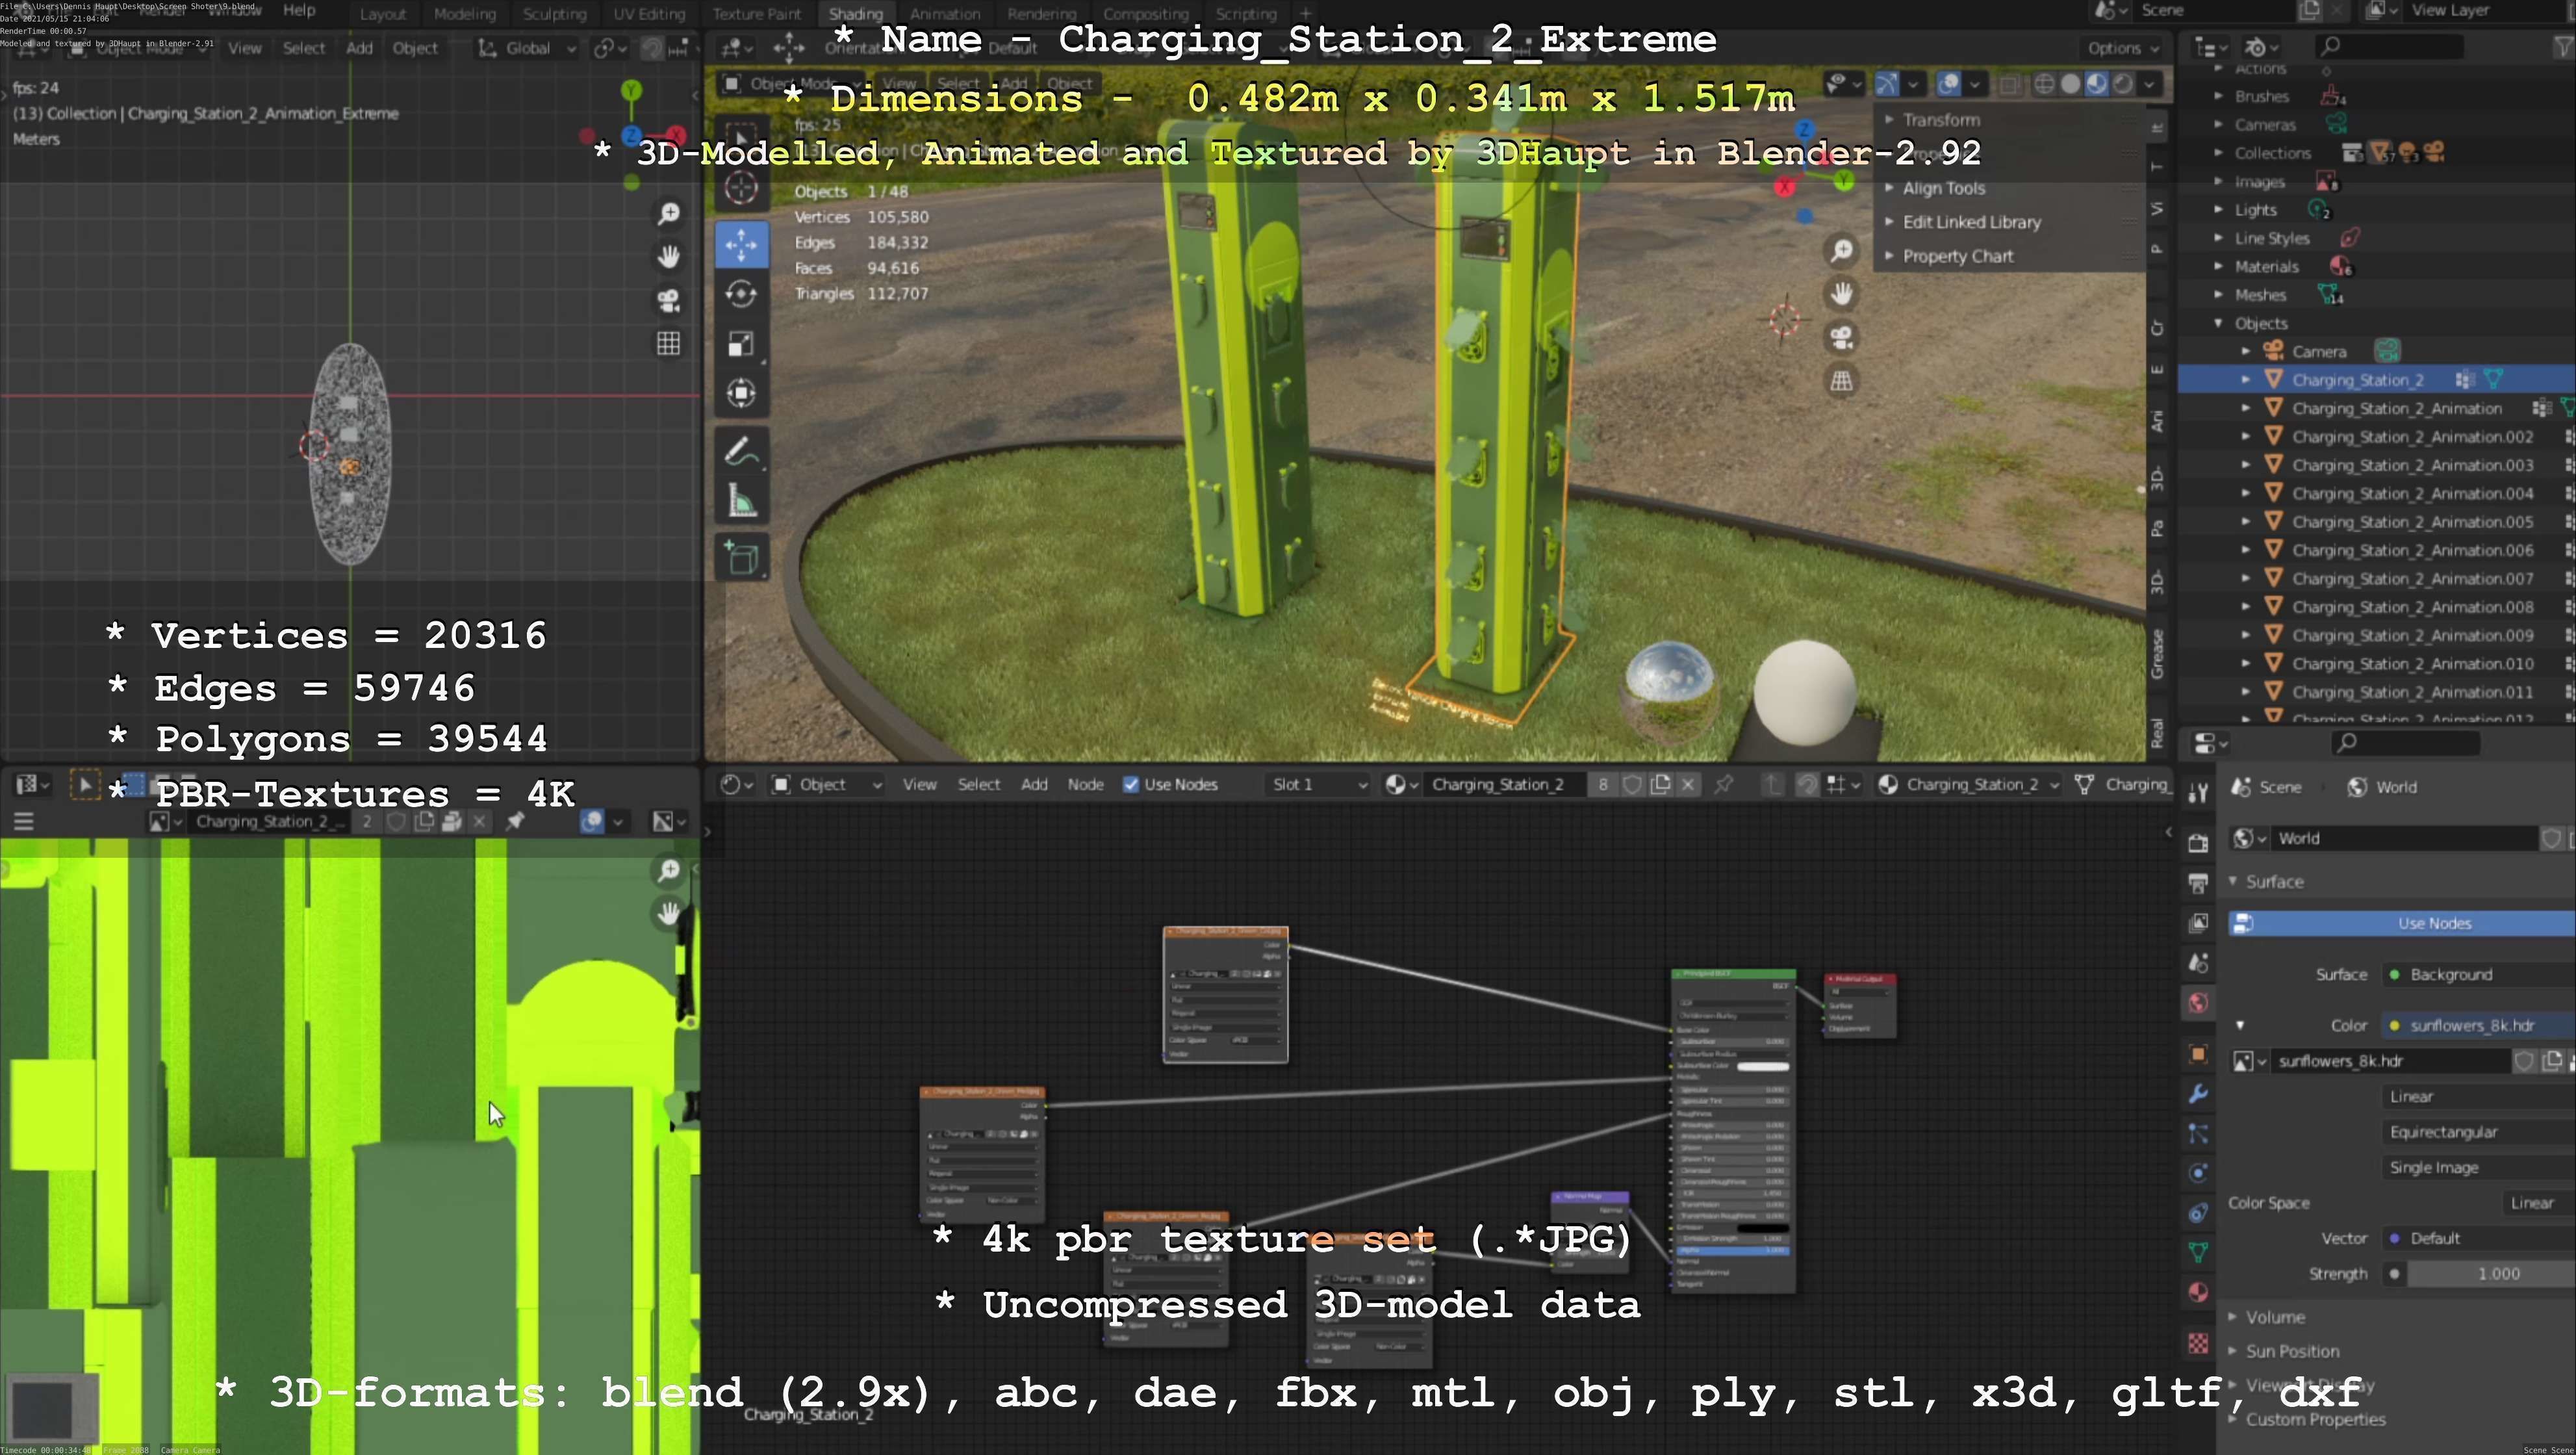Screen dimensions: 2576x1455
Task: Select Charging_Station_2_Animation.005 in outliner
Action: click(x=2411, y=522)
